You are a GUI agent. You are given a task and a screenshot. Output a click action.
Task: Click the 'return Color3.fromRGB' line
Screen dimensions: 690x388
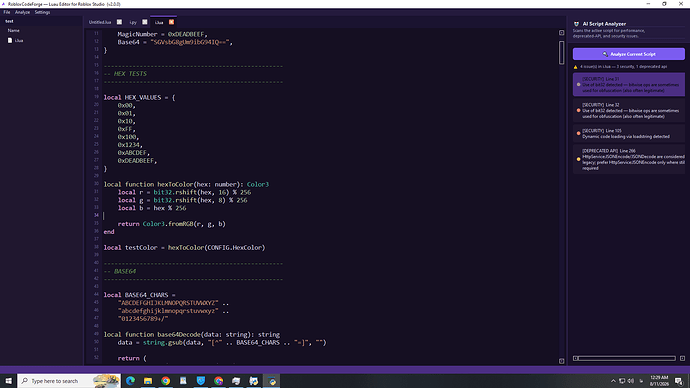click(172, 224)
